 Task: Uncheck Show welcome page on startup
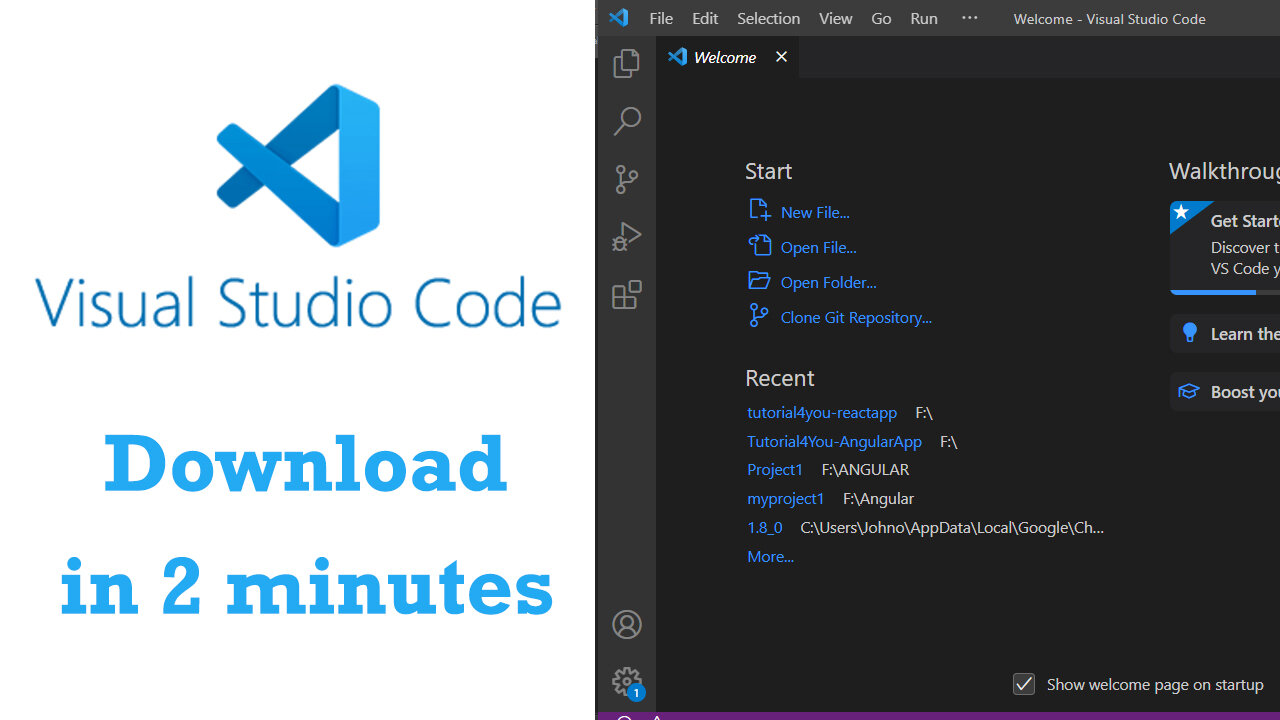coord(1024,684)
